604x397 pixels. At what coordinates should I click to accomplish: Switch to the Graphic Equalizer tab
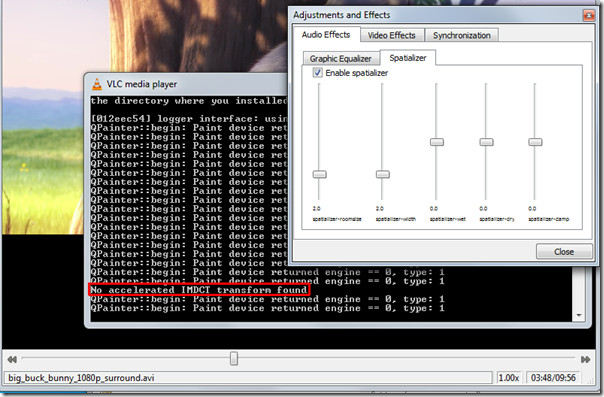[x=341, y=59]
